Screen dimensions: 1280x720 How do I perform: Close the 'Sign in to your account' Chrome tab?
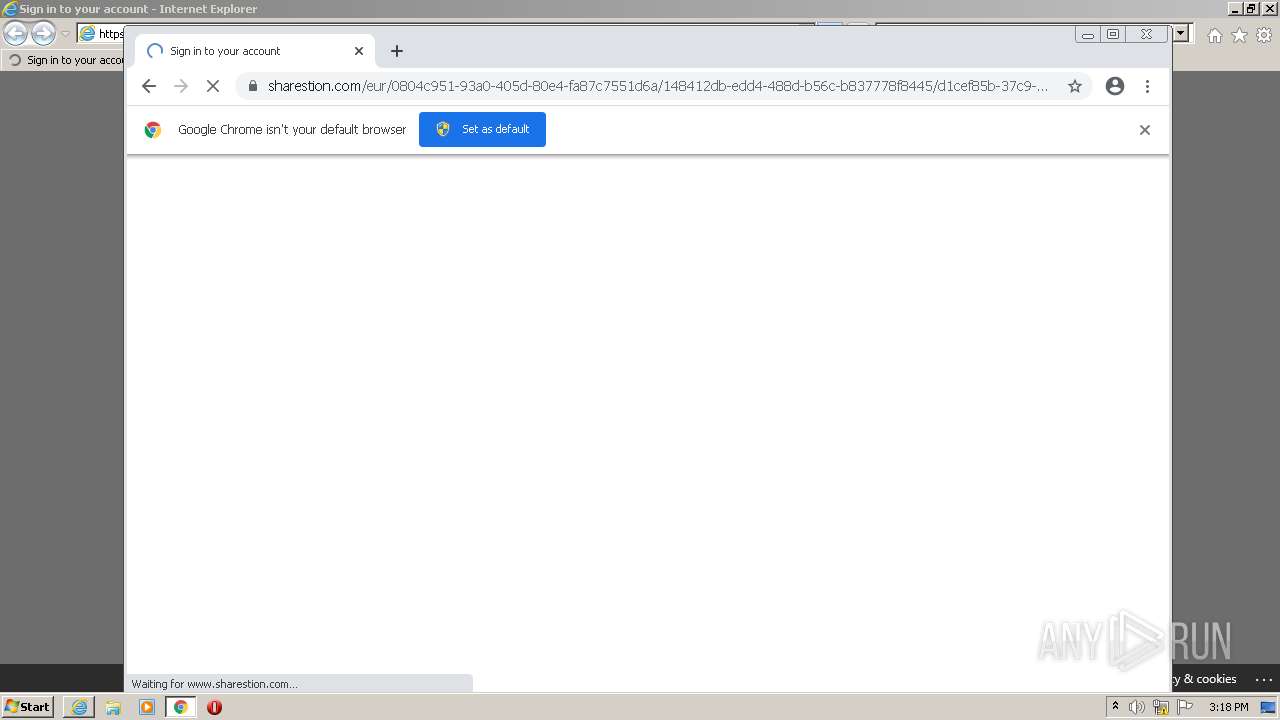click(359, 51)
